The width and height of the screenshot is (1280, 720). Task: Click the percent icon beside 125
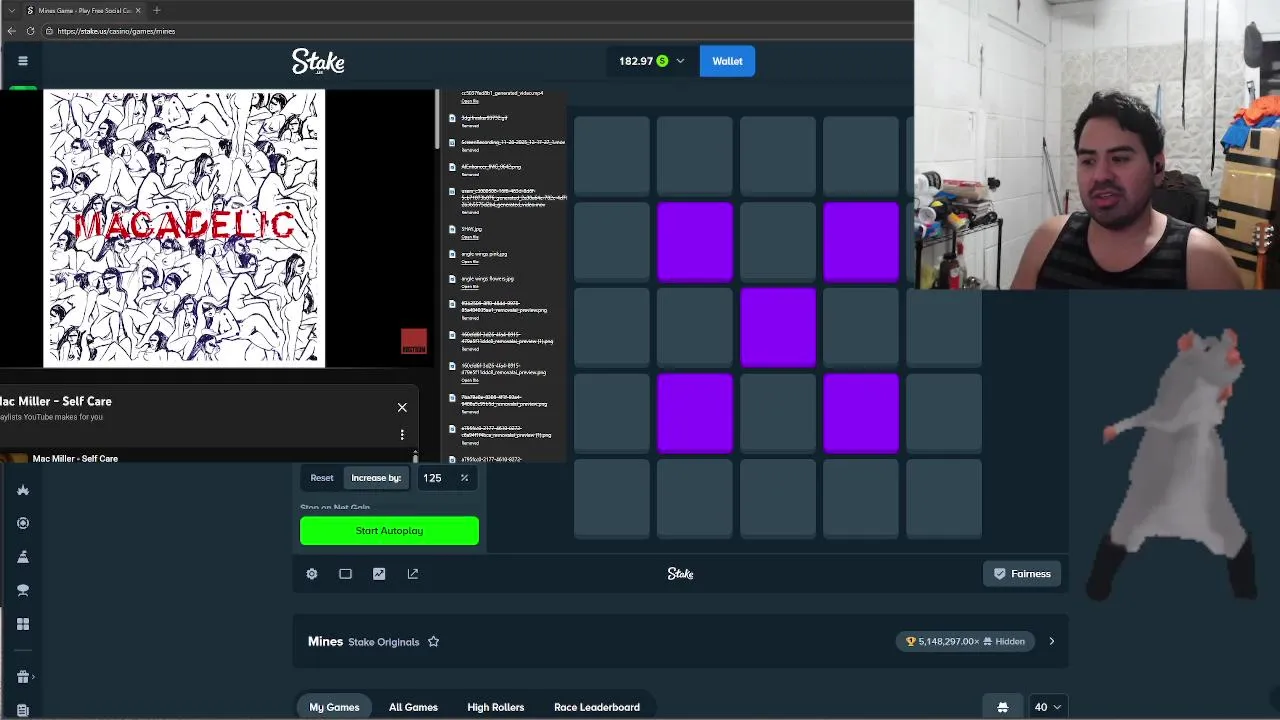tap(464, 478)
